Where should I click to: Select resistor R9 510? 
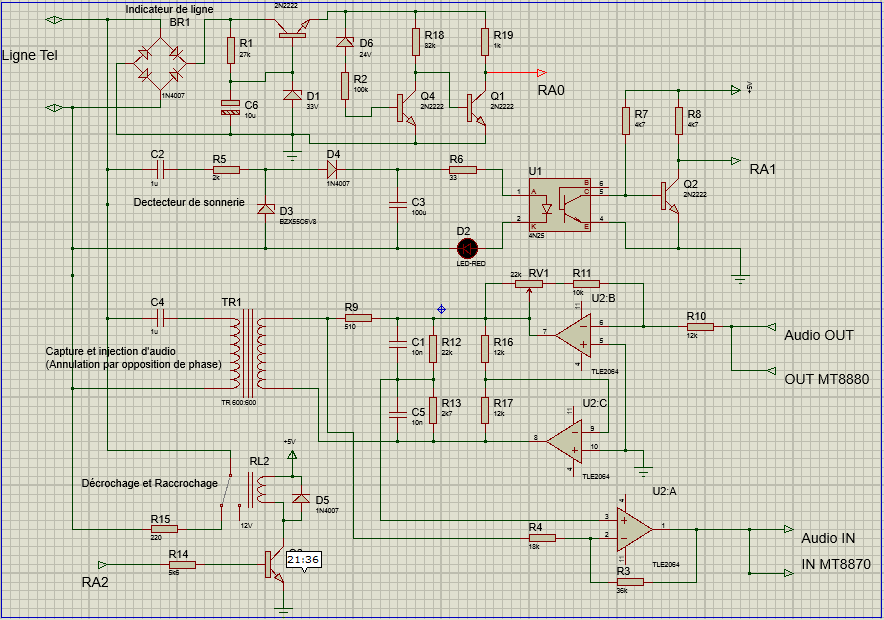tap(358, 318)
